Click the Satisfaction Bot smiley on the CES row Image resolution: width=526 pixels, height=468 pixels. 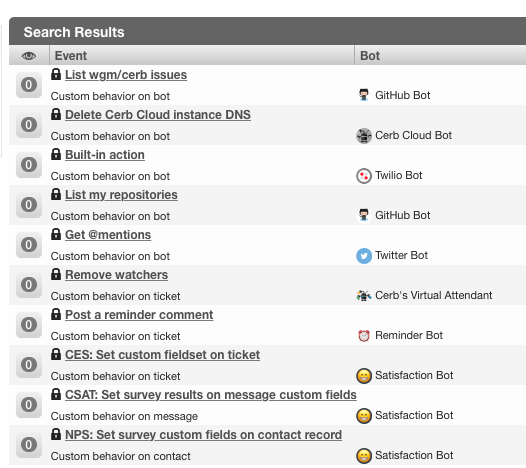[x=364, y=376]
